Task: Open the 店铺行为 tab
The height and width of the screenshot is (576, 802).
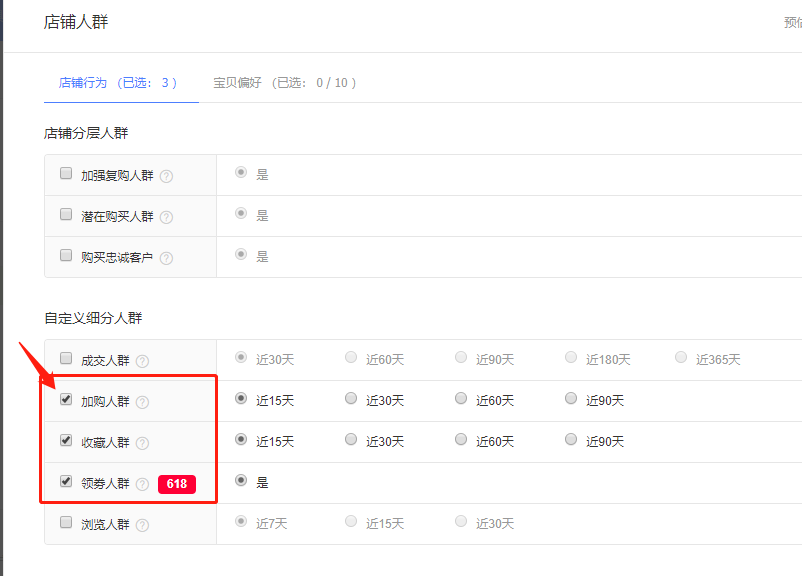Action: pos(117,83)
